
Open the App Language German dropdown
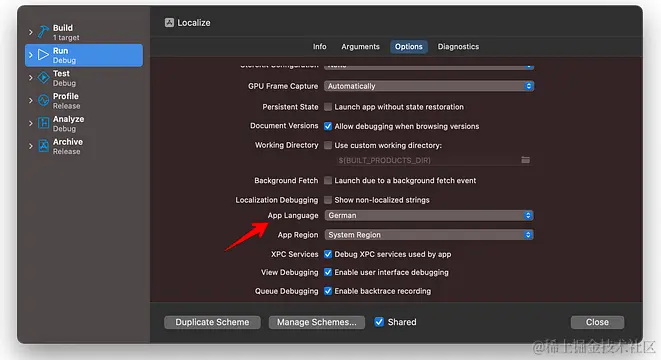[429, 215]
